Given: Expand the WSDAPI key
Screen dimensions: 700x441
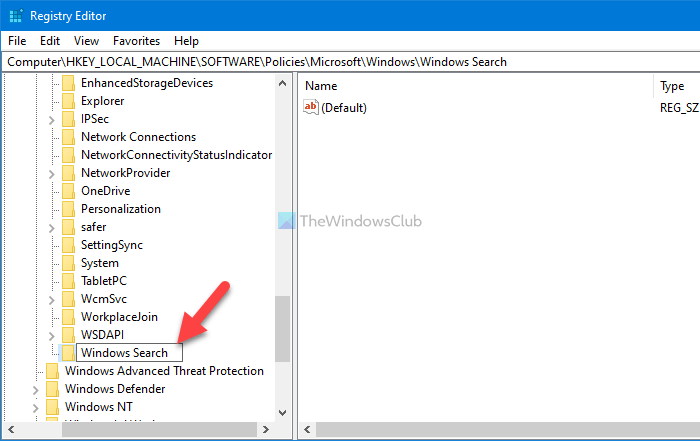Looking at the screenshot, I should point(51,336).
